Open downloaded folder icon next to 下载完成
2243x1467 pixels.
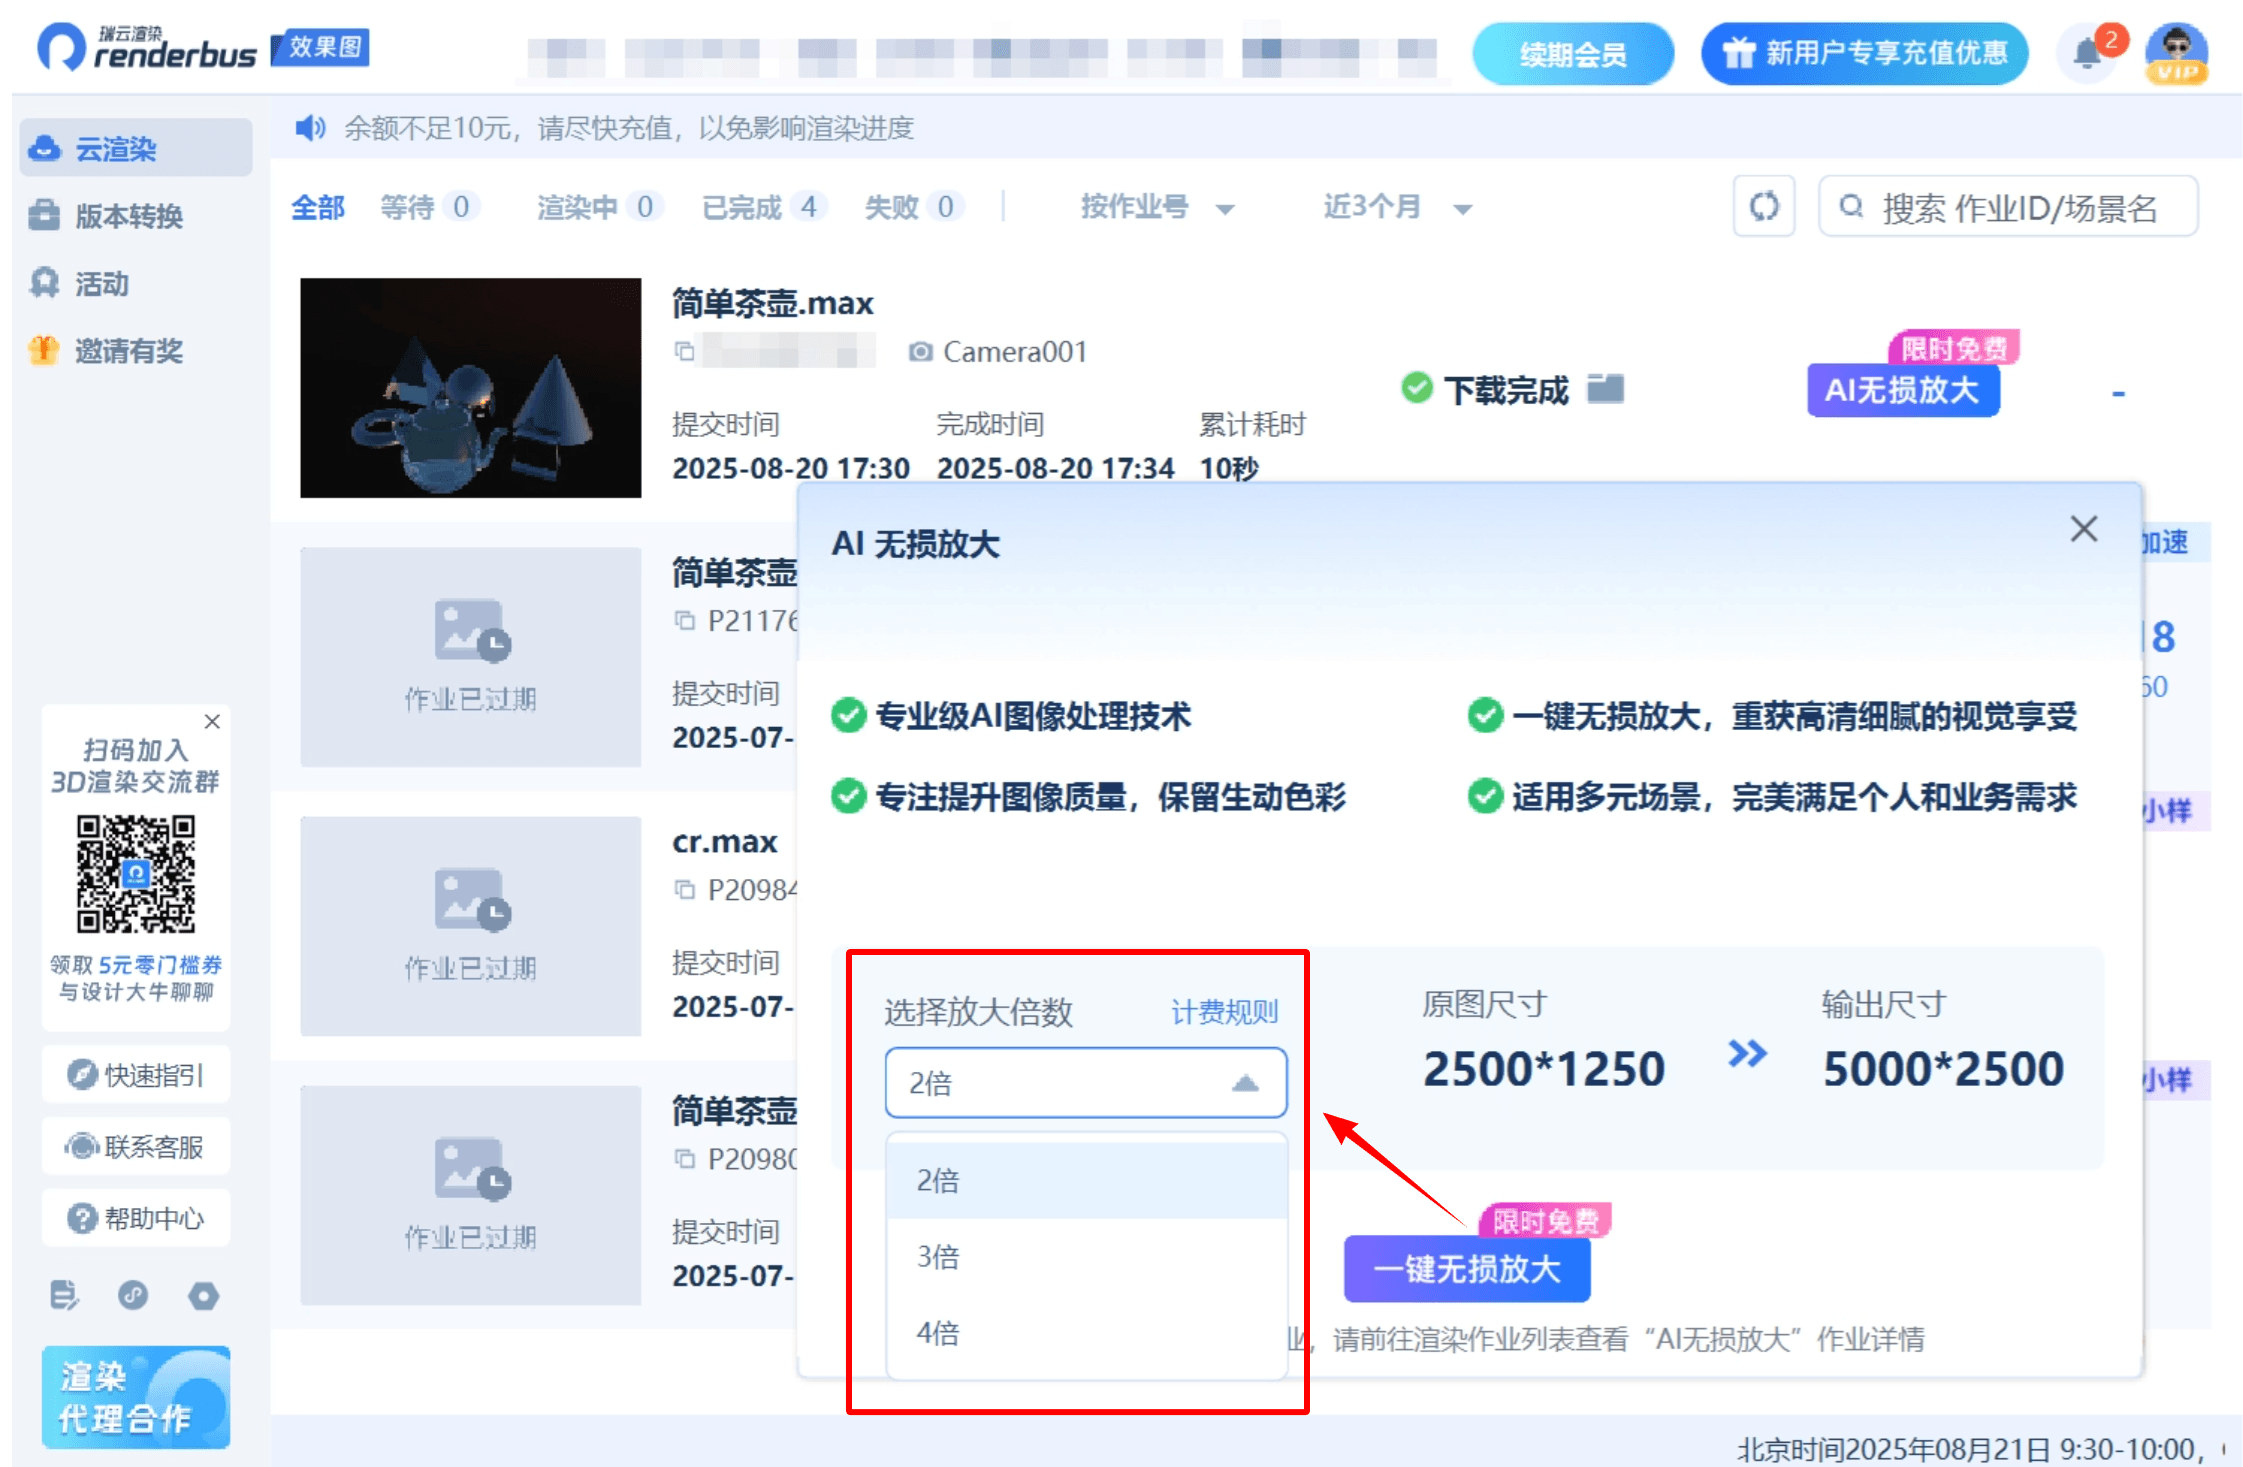[x=1606, y=388]
